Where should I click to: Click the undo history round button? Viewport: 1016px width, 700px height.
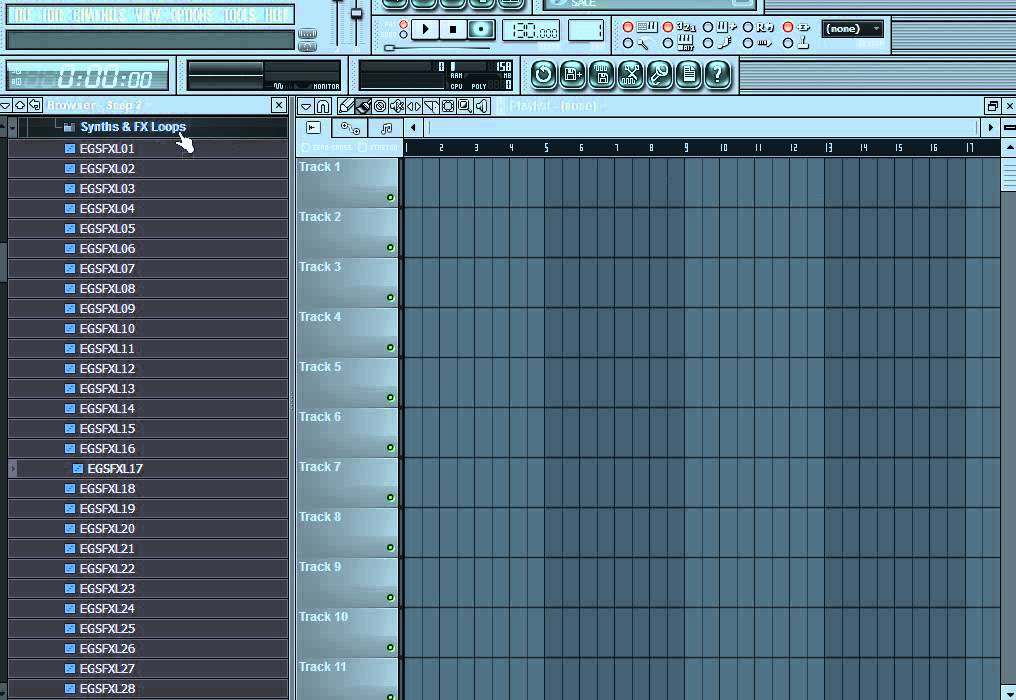click(x=543, y=75)
